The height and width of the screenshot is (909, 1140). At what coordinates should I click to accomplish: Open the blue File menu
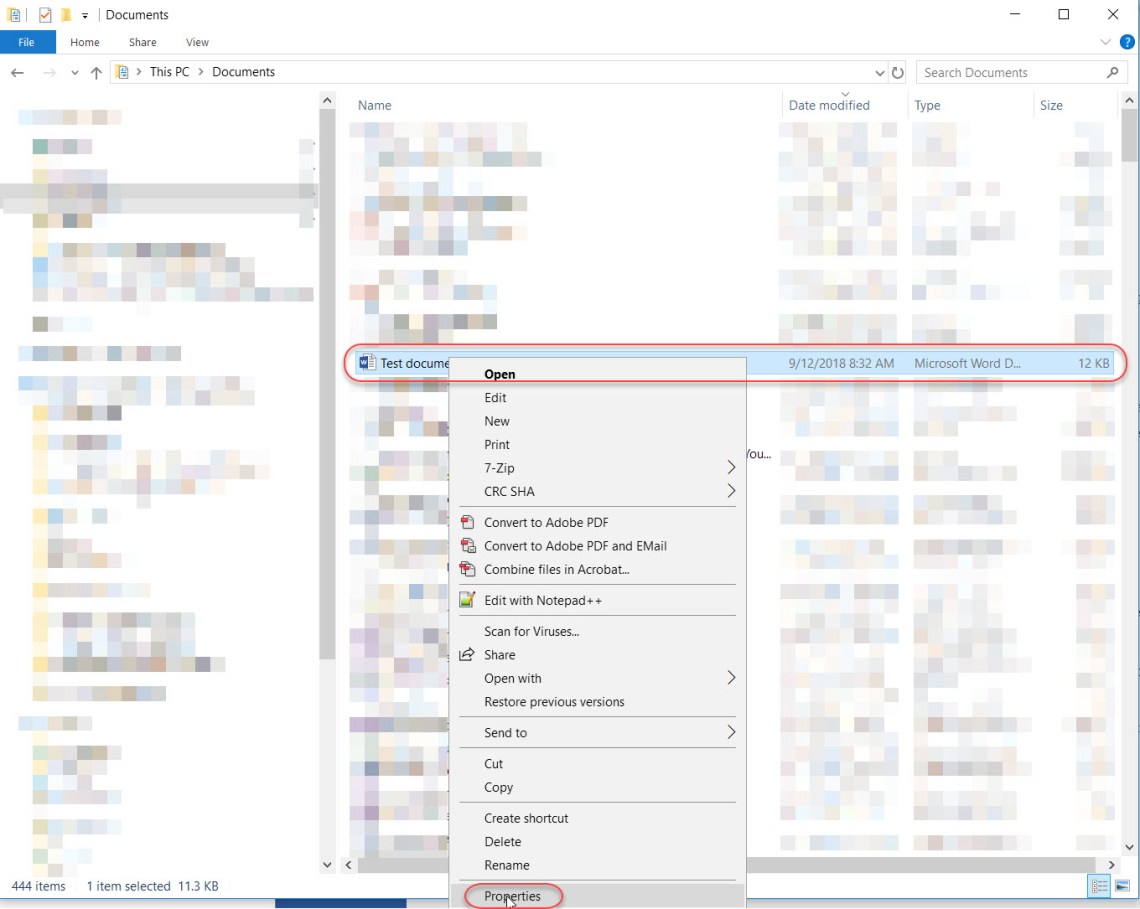pos(27,42)
